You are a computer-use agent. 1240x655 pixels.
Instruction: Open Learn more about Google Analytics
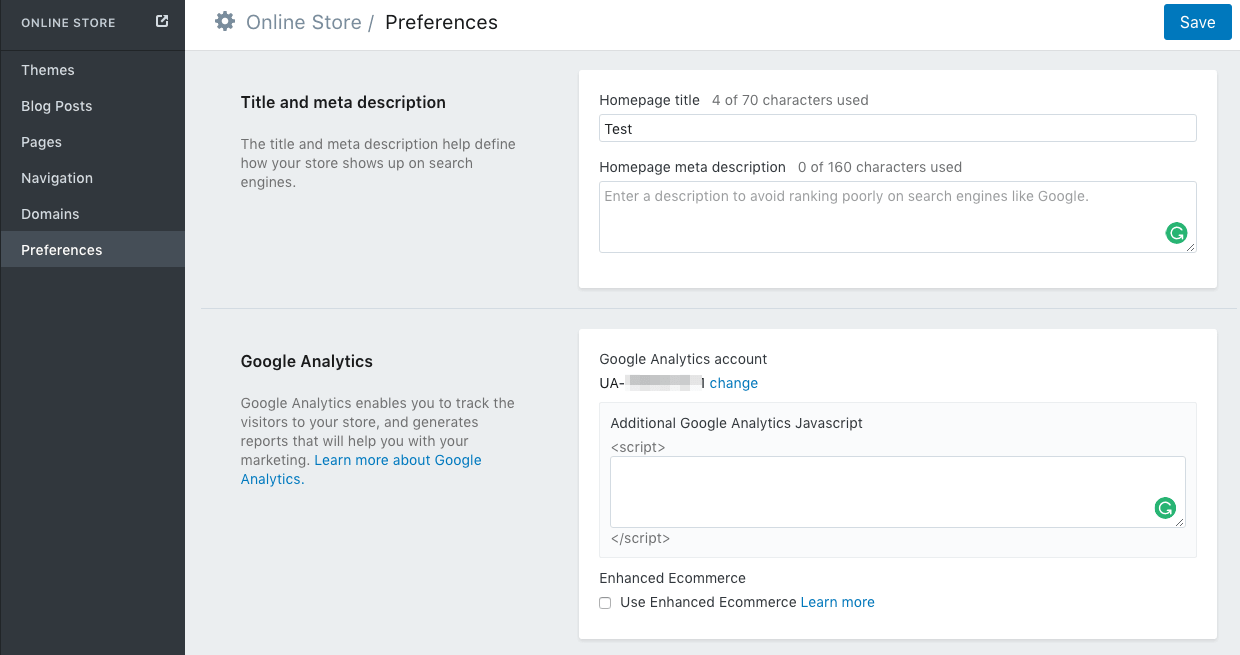click(x=397, y=460)
